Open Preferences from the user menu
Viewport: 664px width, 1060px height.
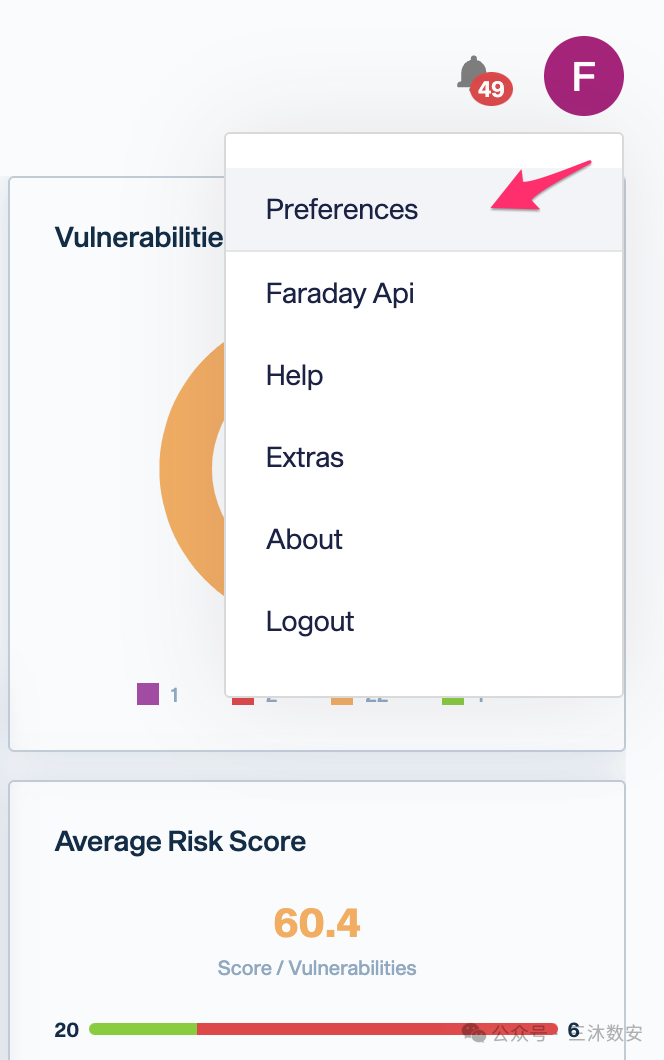point(342,209)
